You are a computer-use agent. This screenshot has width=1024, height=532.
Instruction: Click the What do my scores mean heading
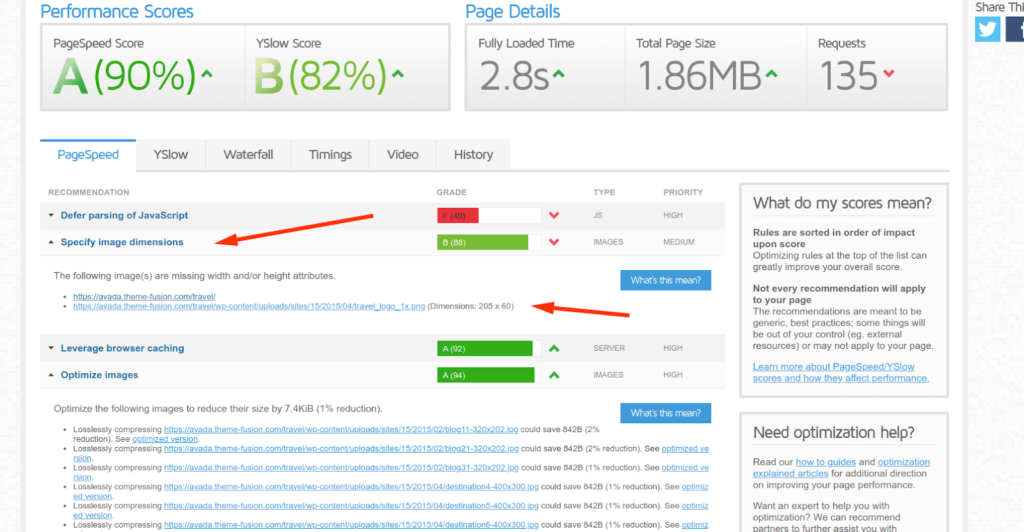tap(842, 203)
